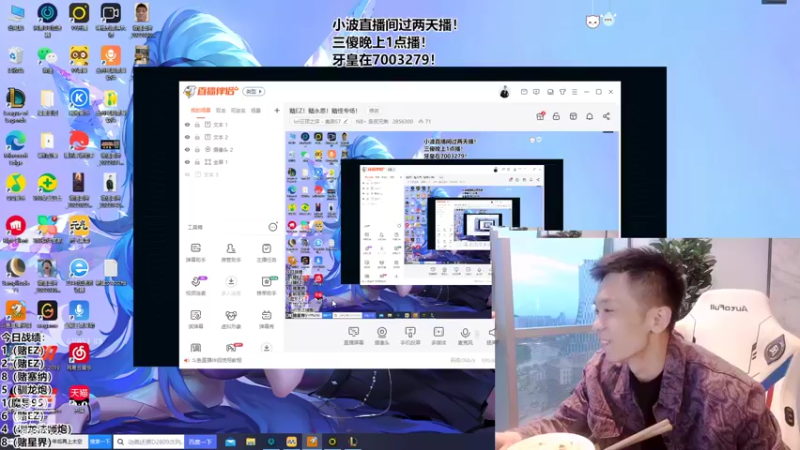Click the plus icon to add a scene
The image size is (800, 450).
click(277, 110)
